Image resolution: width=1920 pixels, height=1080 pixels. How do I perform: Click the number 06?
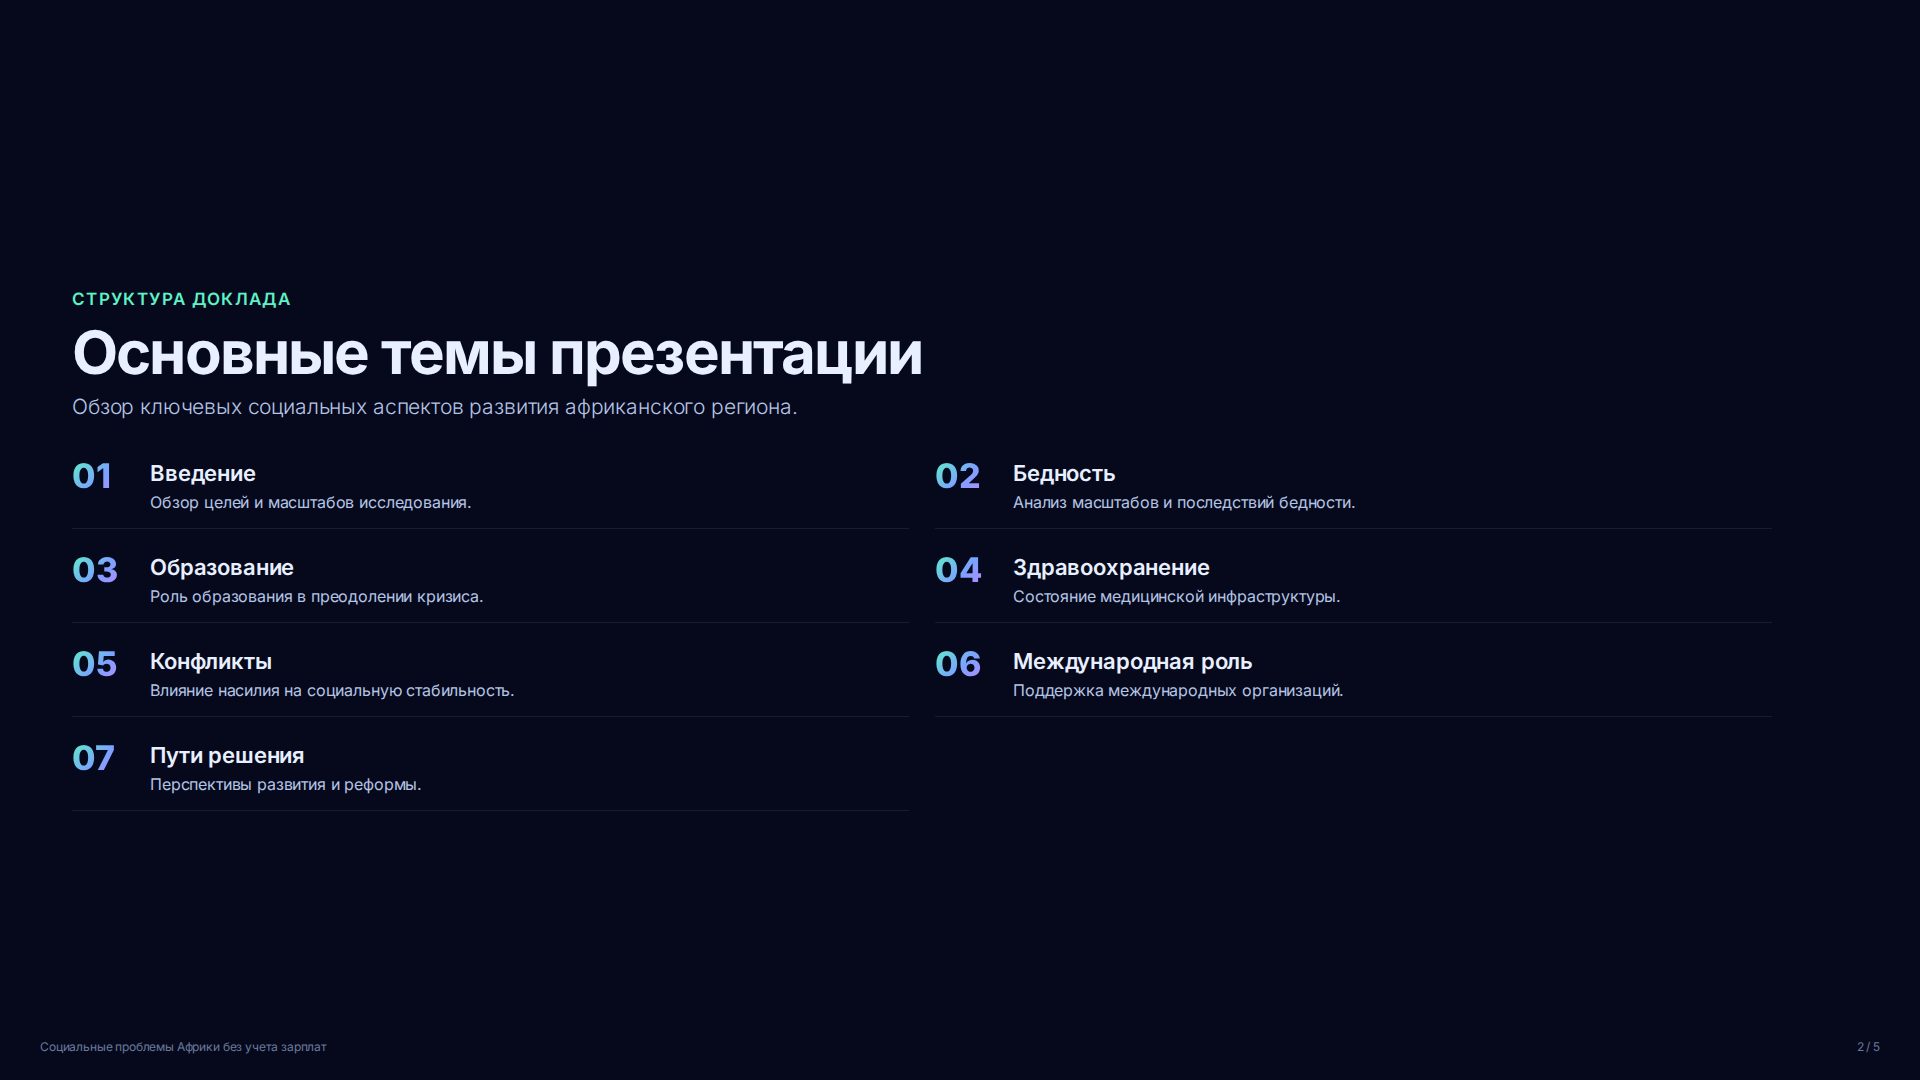958,664
